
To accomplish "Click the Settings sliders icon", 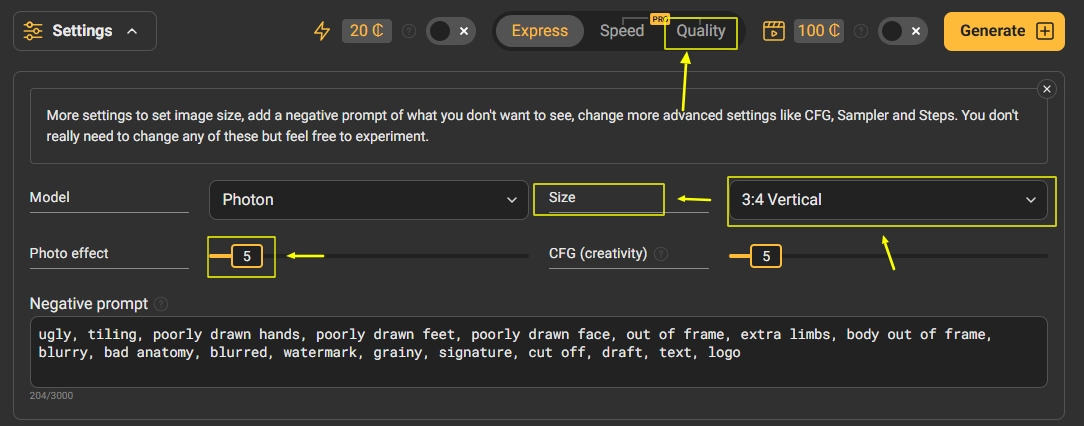I will [32, 31].
